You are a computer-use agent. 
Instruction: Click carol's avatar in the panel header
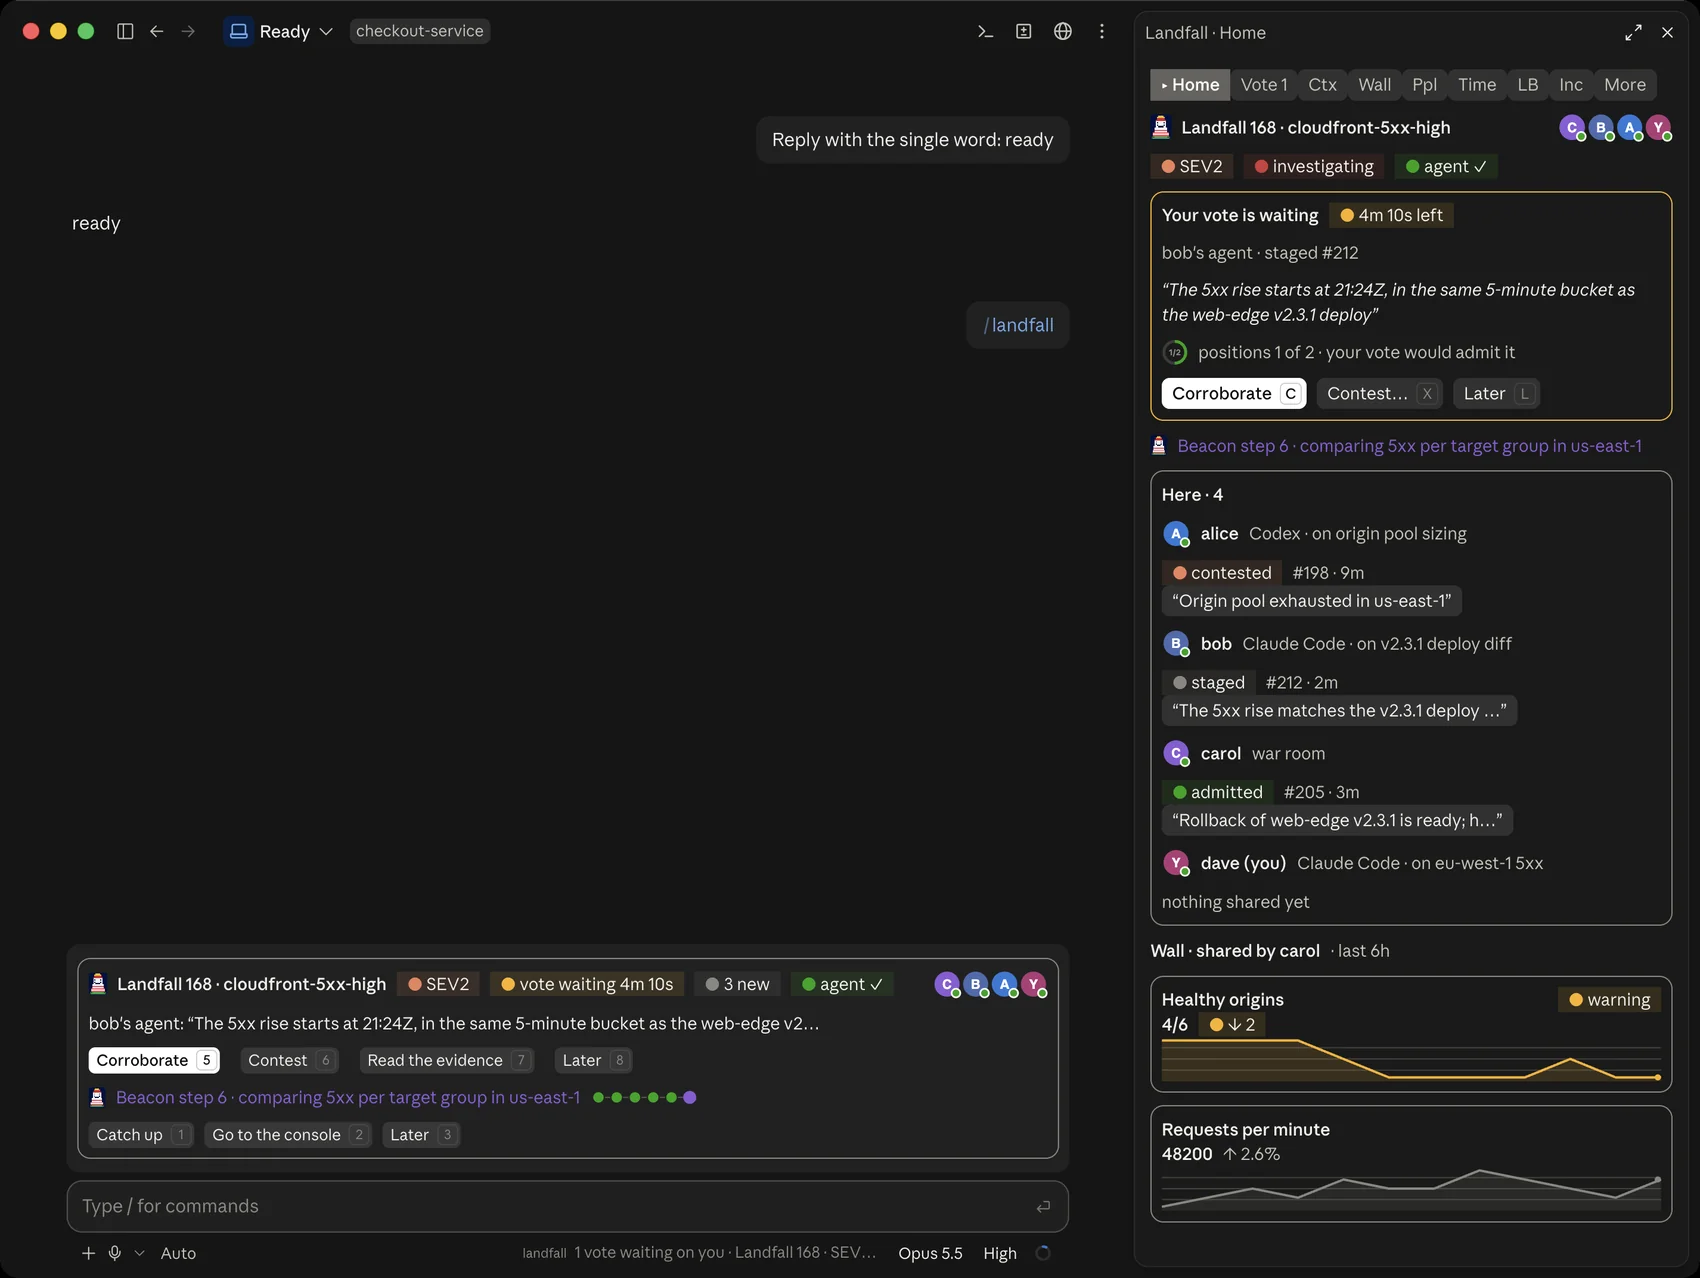click(1572, 128)
